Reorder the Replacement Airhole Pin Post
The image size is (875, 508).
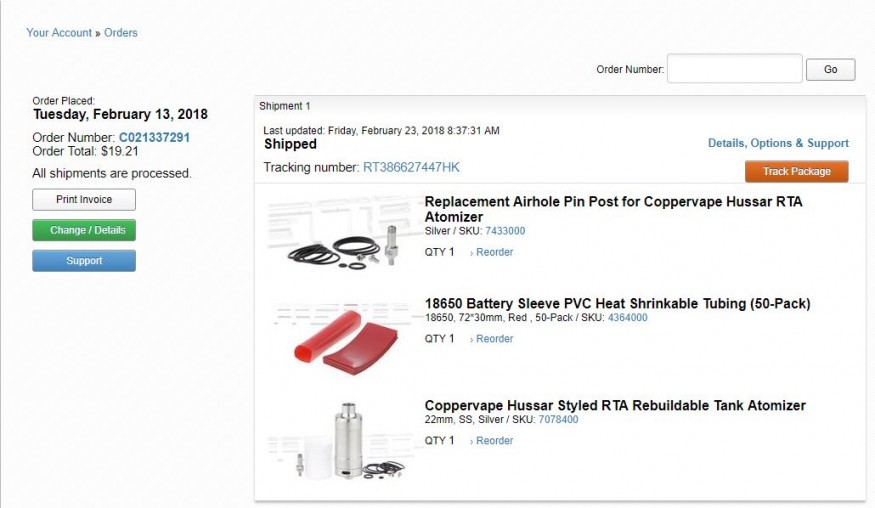(492, 252)
